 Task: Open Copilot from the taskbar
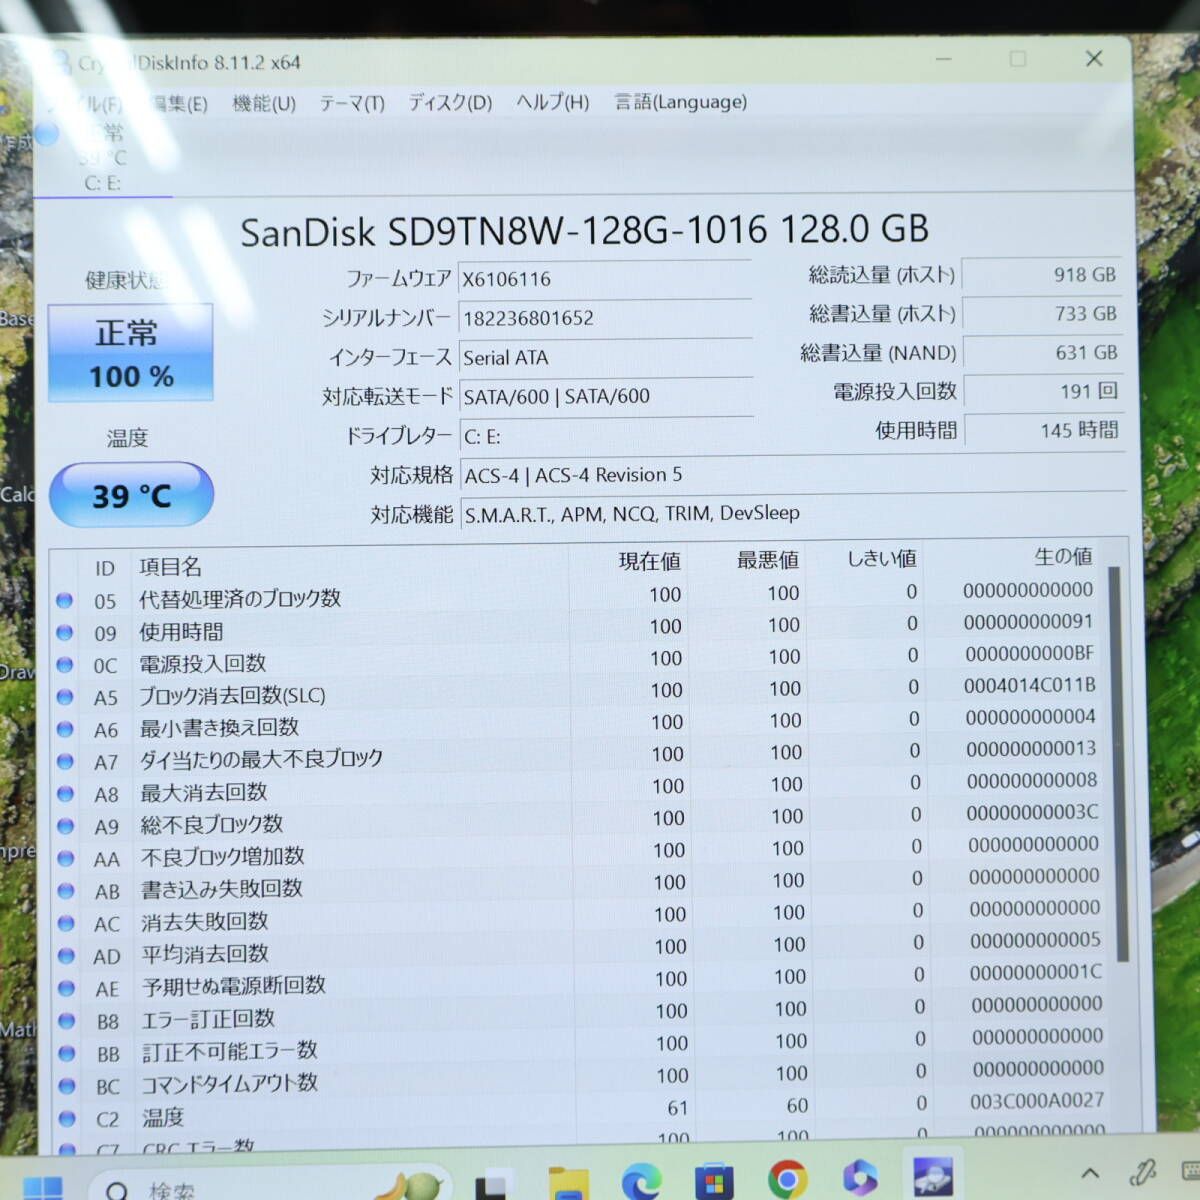[860, 1179]
